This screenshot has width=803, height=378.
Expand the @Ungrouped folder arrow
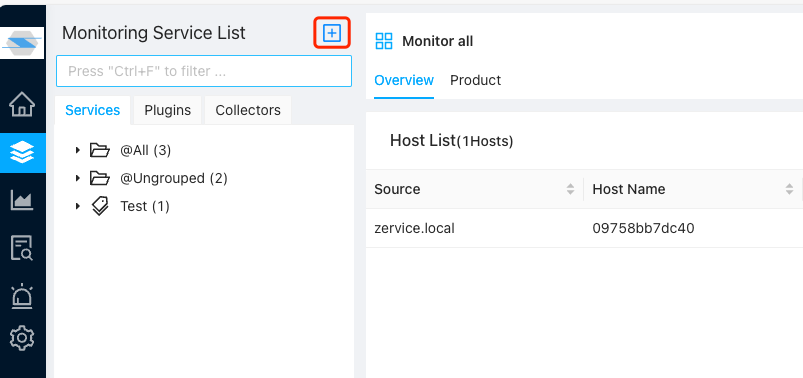pyautogui.click(x=78, y=178)
